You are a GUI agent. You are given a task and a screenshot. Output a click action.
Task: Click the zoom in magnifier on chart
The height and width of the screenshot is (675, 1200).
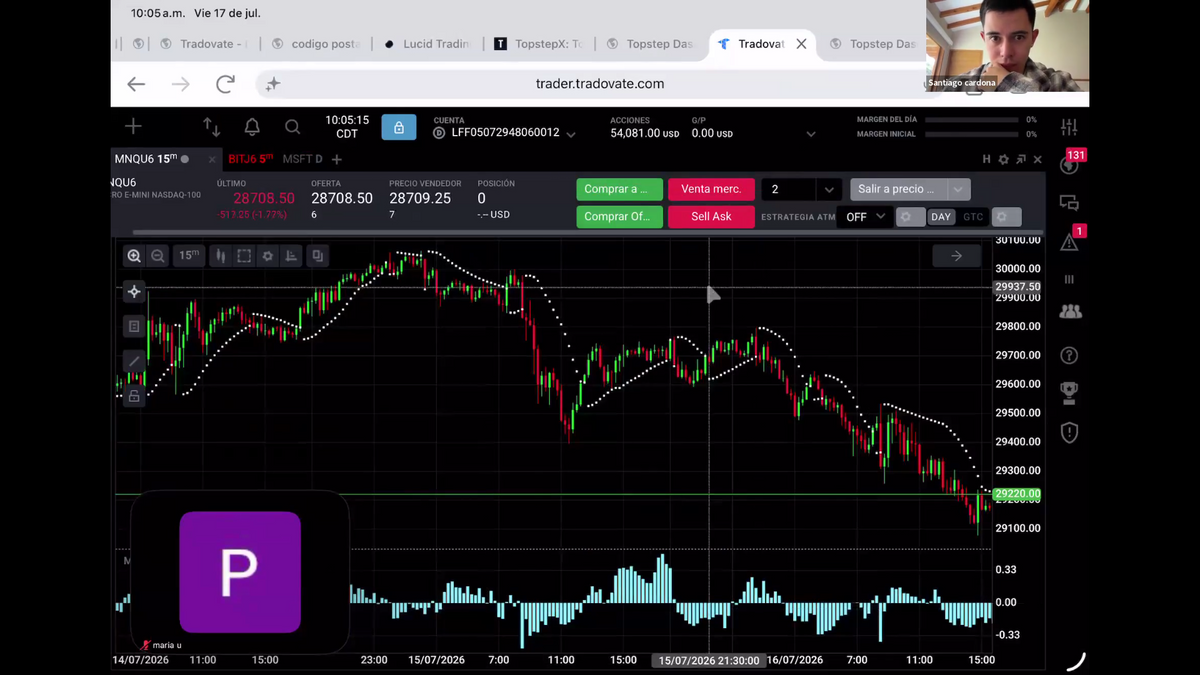point(134,256)
